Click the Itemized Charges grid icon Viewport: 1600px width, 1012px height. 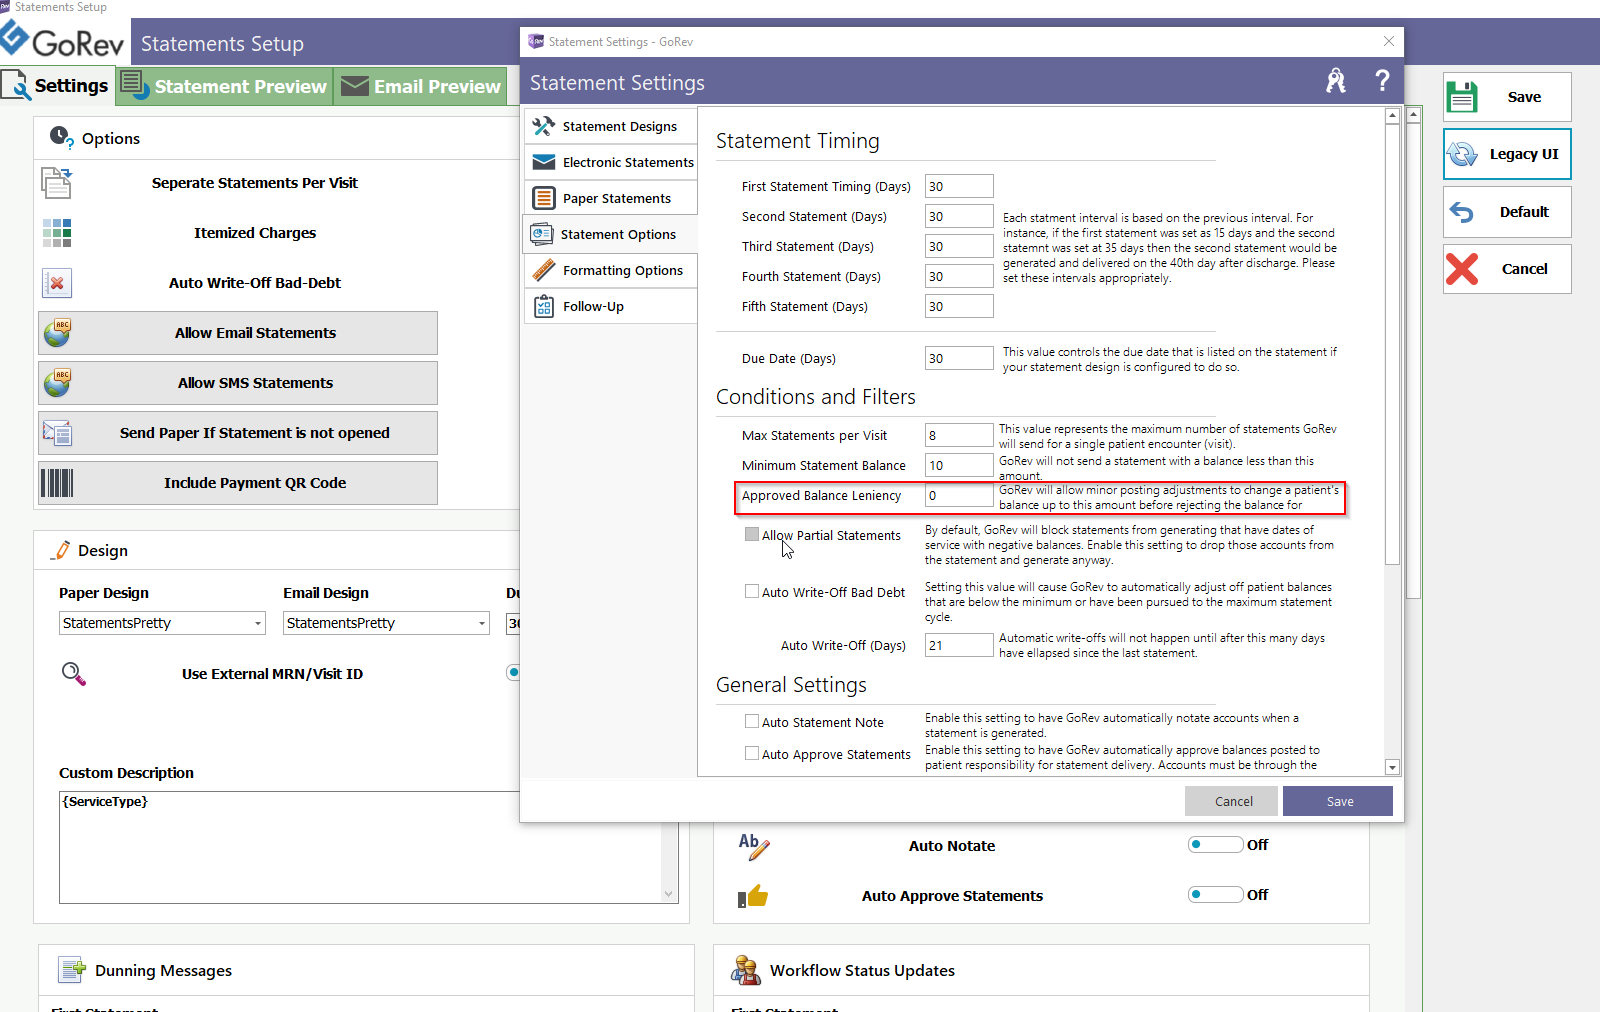click(57, 233)
